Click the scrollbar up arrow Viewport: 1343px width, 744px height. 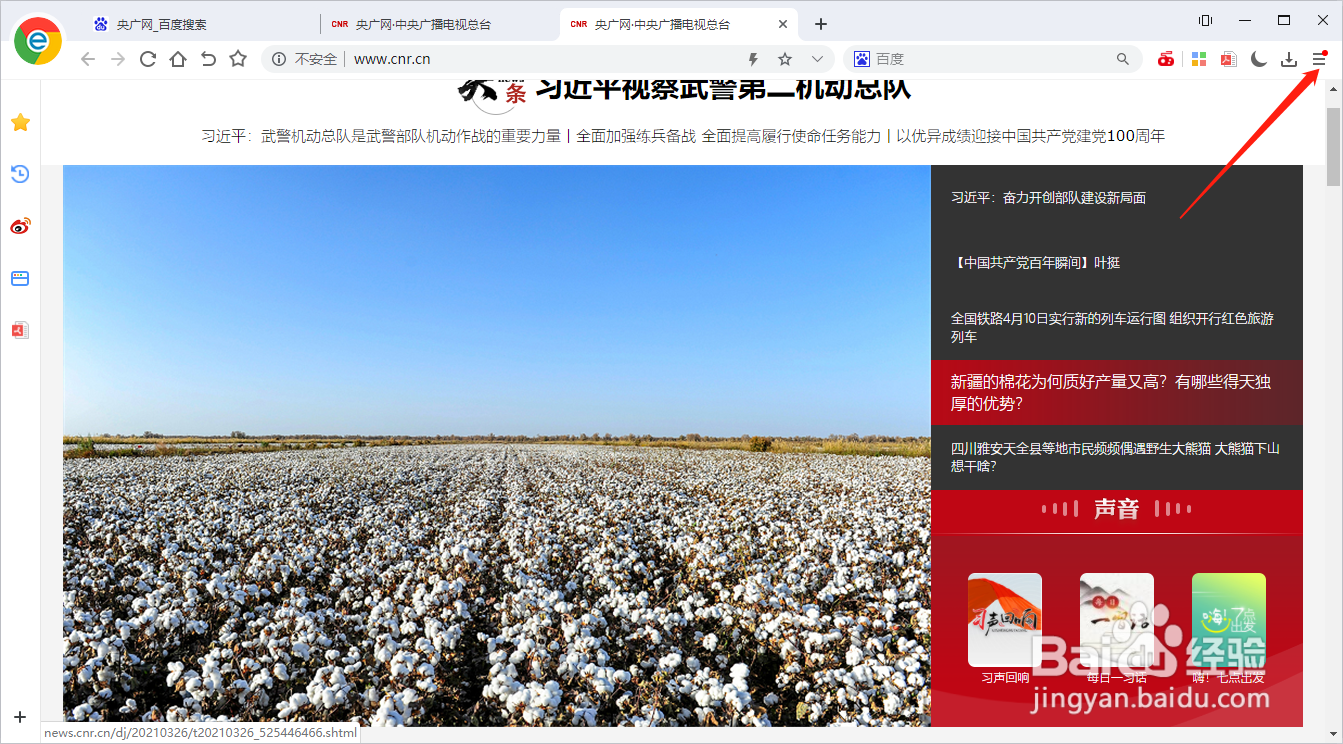[x=1334, y=89]
